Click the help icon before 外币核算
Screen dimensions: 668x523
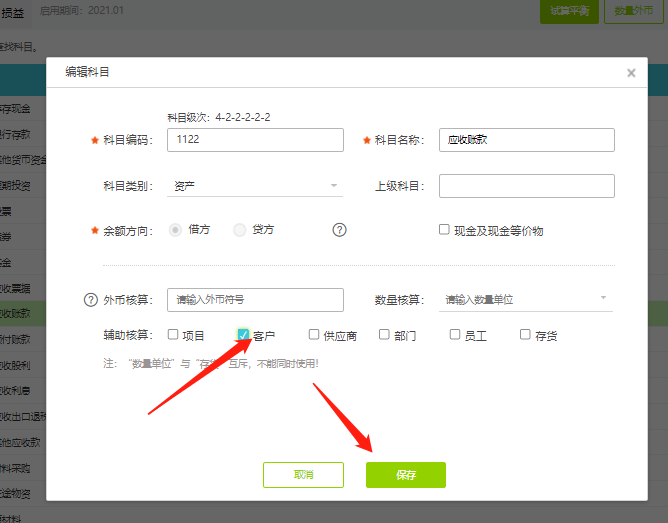pyautogui.click(x=91, y=300)
